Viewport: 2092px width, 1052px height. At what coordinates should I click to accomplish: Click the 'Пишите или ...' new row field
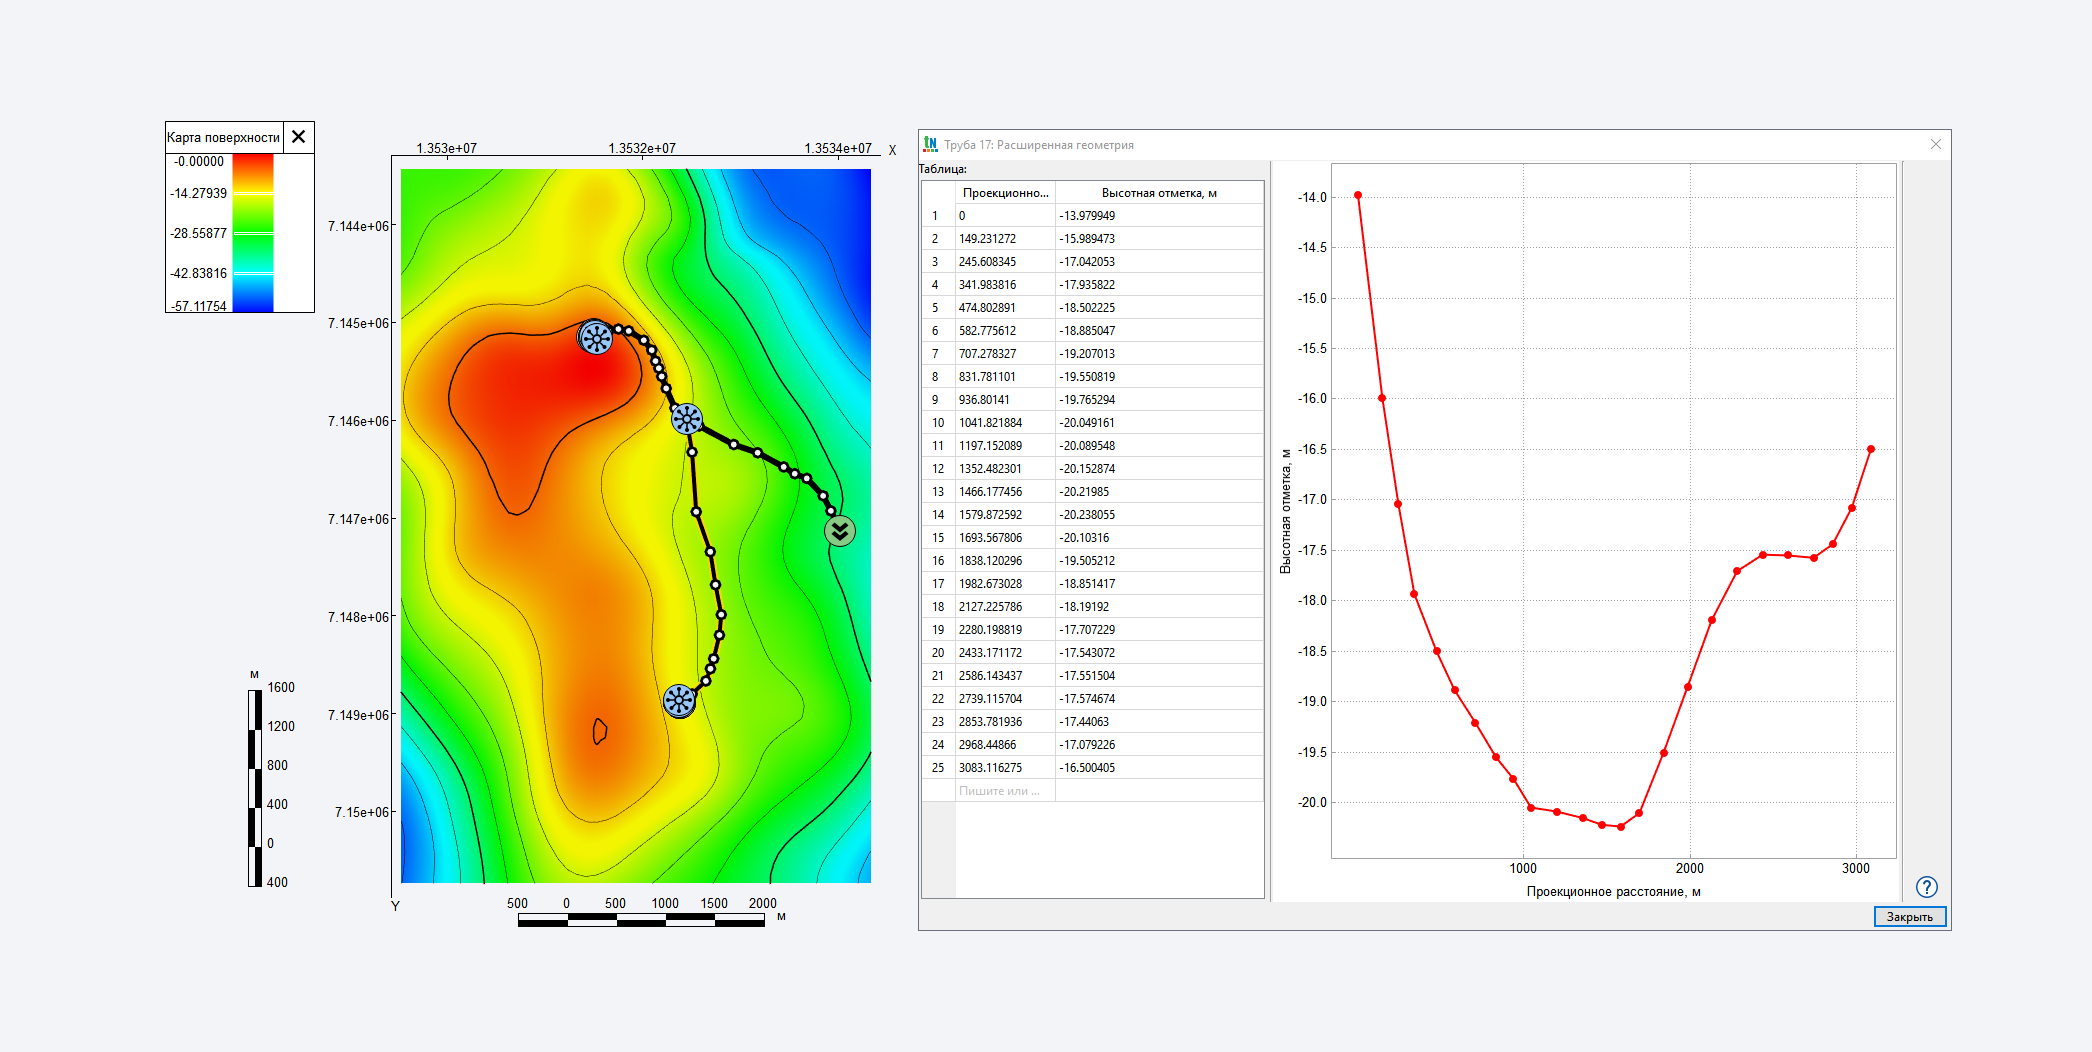1005,790
